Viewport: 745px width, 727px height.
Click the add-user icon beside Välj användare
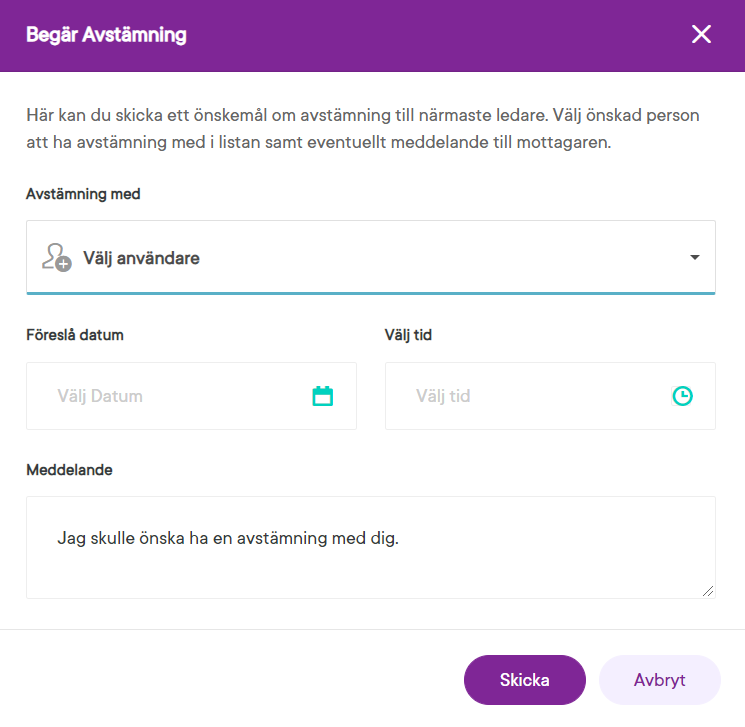coord(56,258)
